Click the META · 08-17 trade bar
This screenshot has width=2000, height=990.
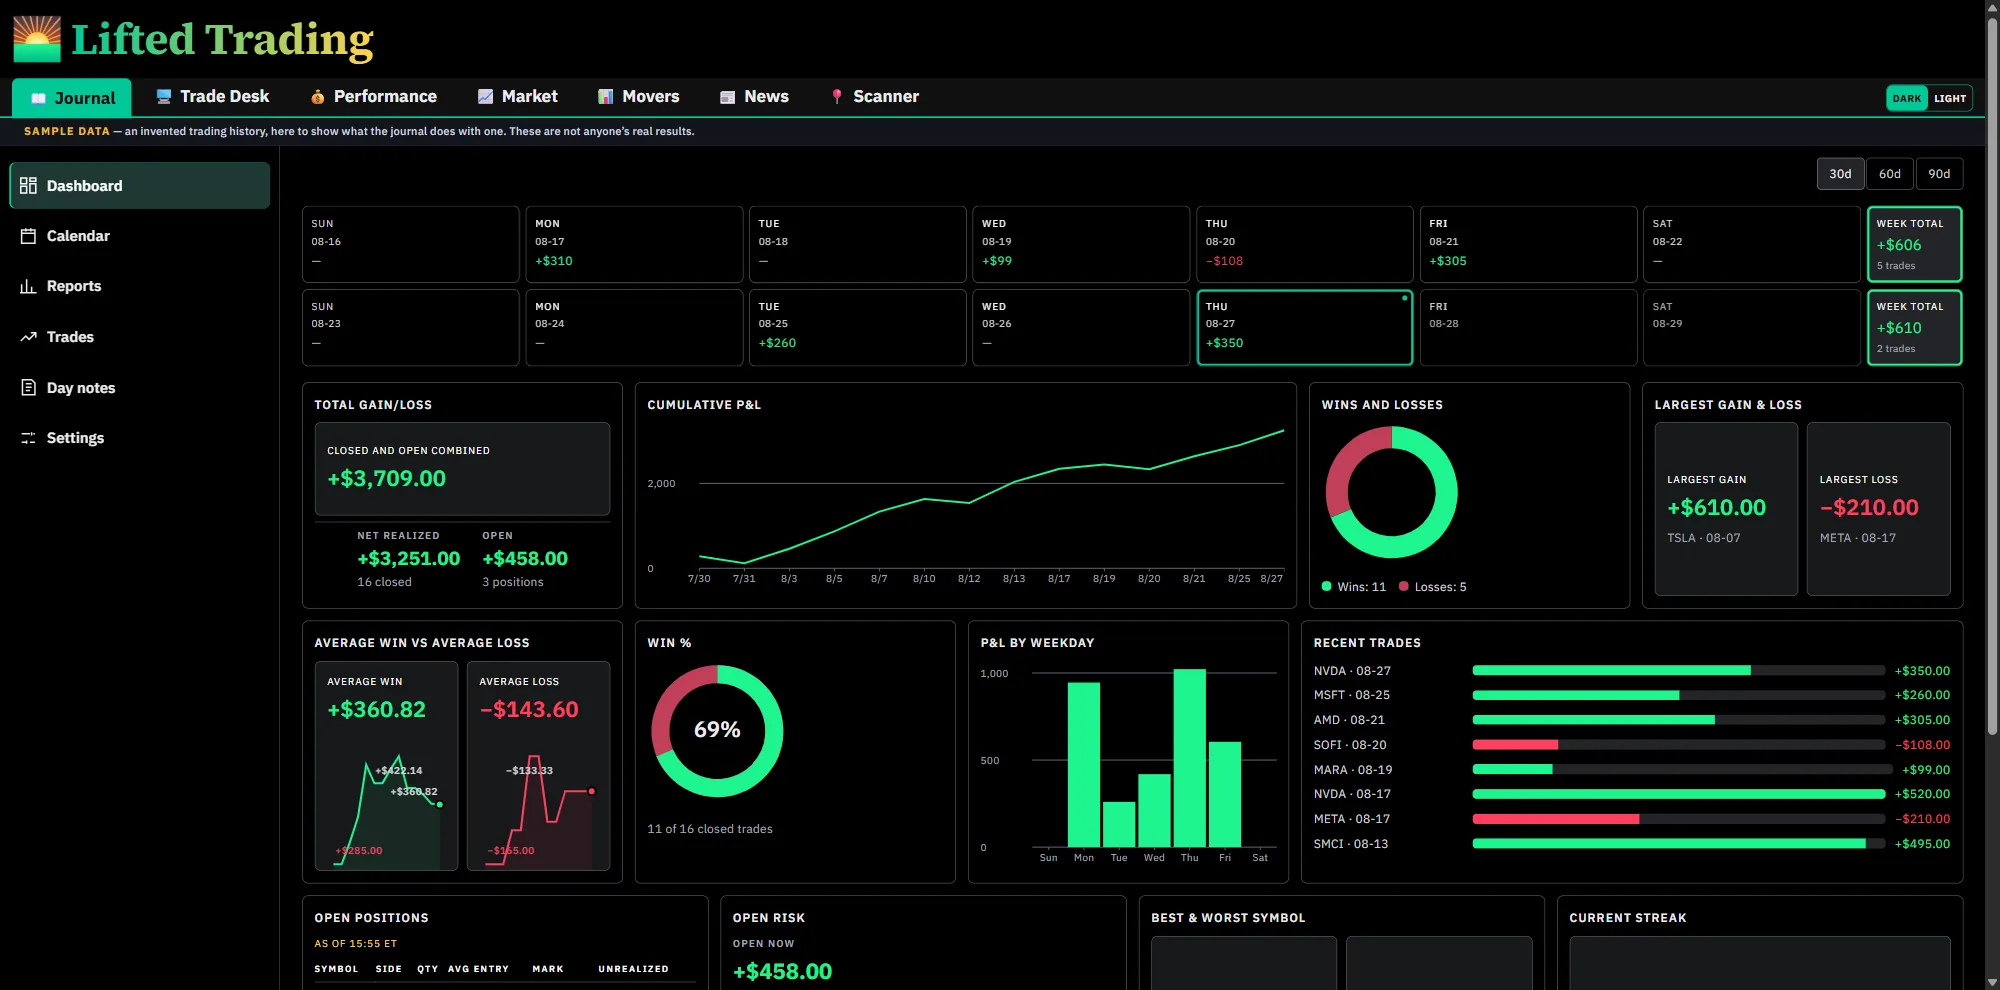point(1679,819)
